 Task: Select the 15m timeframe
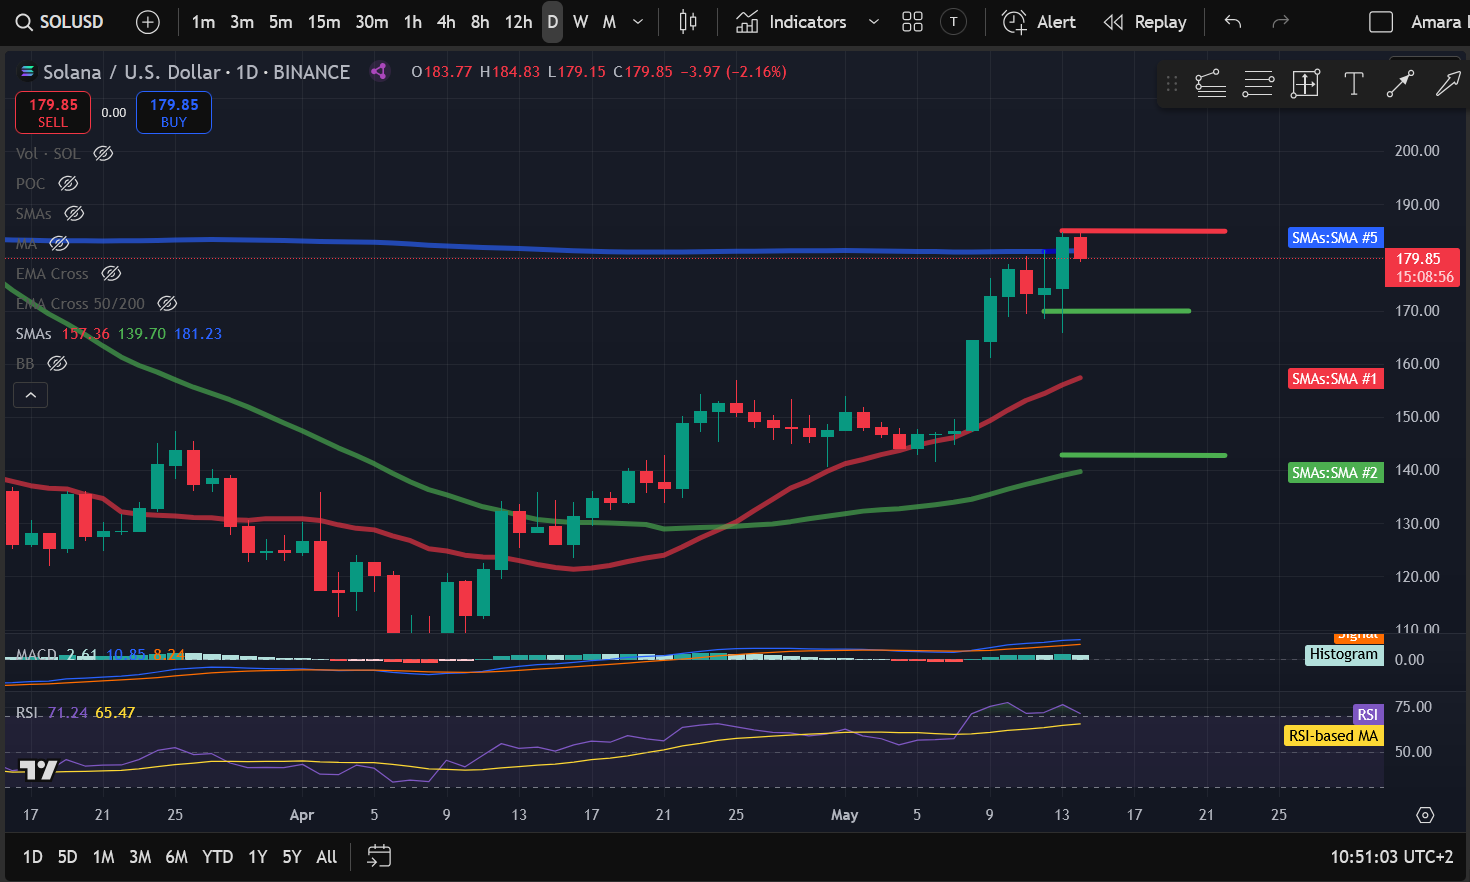click(324, 22)
